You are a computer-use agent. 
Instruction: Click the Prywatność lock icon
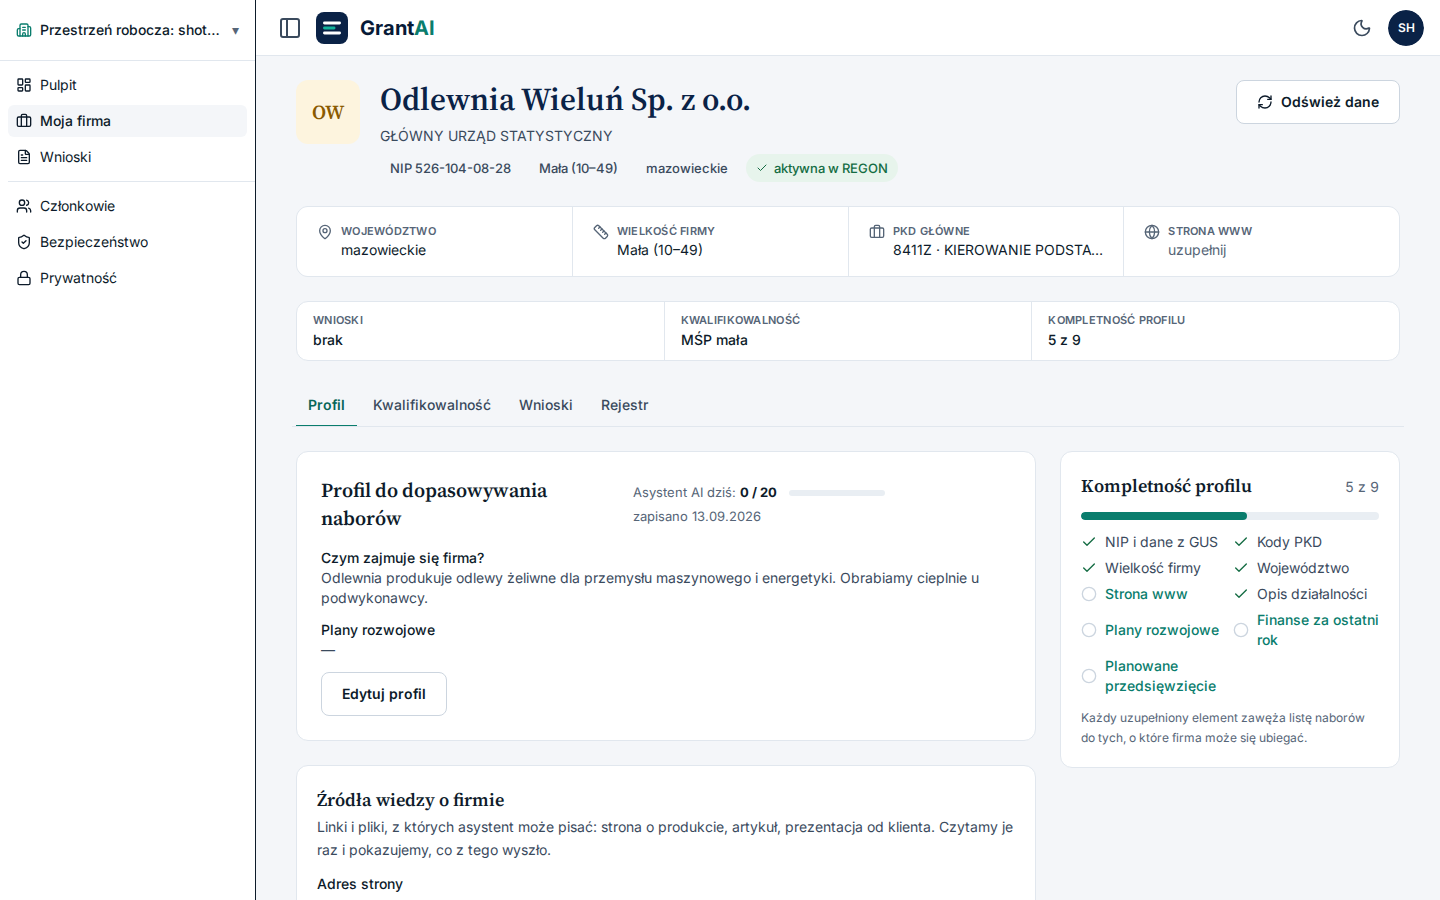(x=24, y=278)
